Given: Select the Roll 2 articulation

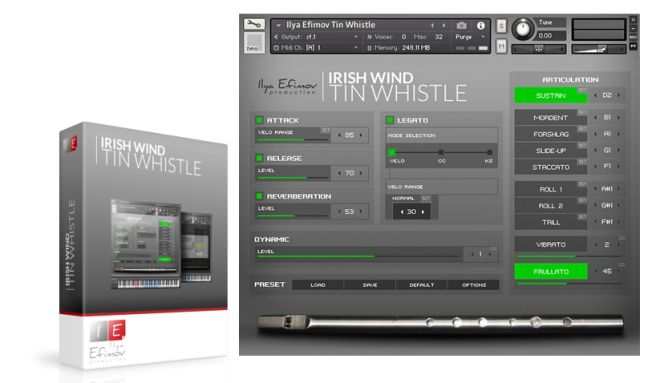Looking at the screenshot, I should [x=551, y=206].
